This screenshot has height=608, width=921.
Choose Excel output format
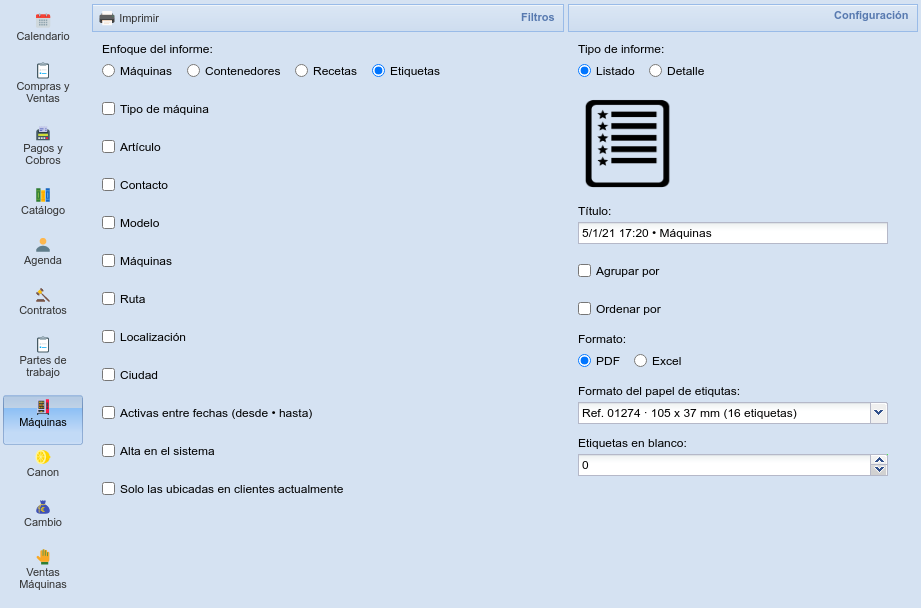[x=641, y=361]
